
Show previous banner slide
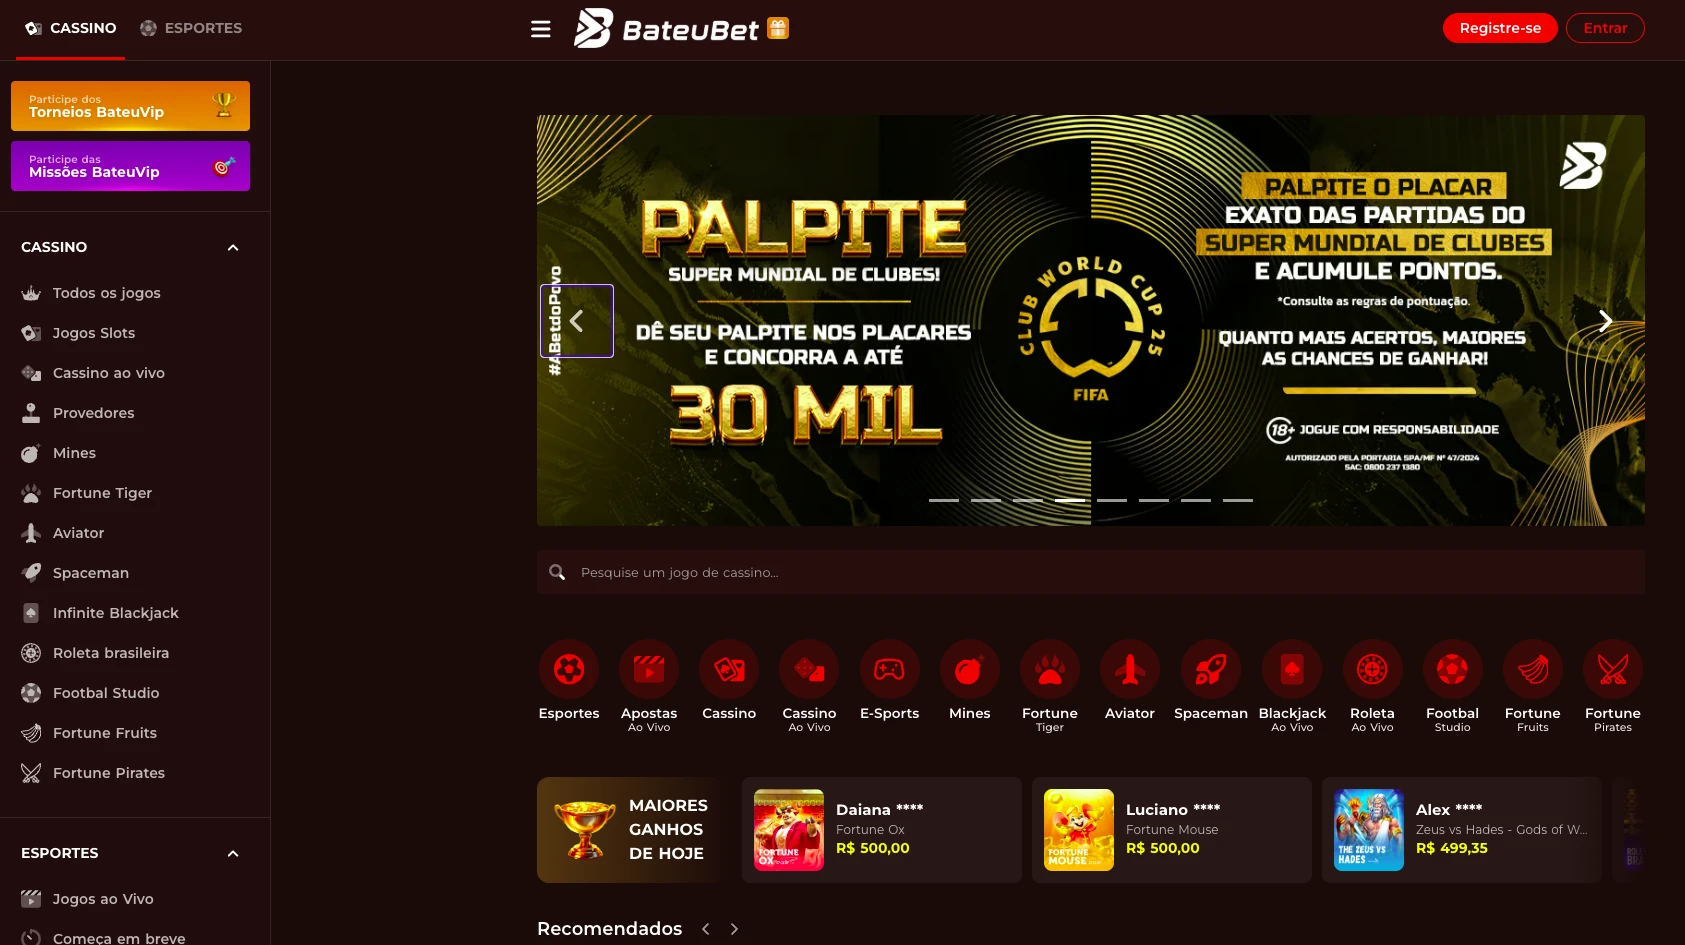pyautogui.click(x=577, y=321)
